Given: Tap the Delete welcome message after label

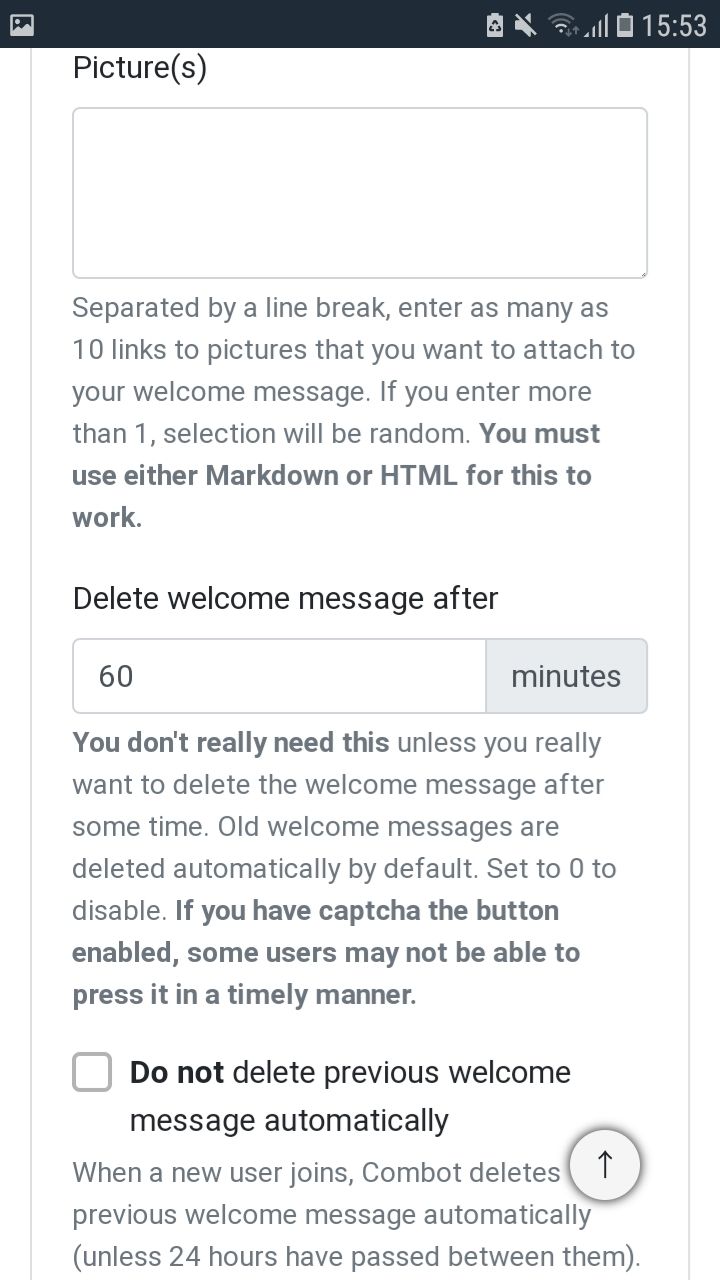Looking at the screenshot, I should point(285,598).
